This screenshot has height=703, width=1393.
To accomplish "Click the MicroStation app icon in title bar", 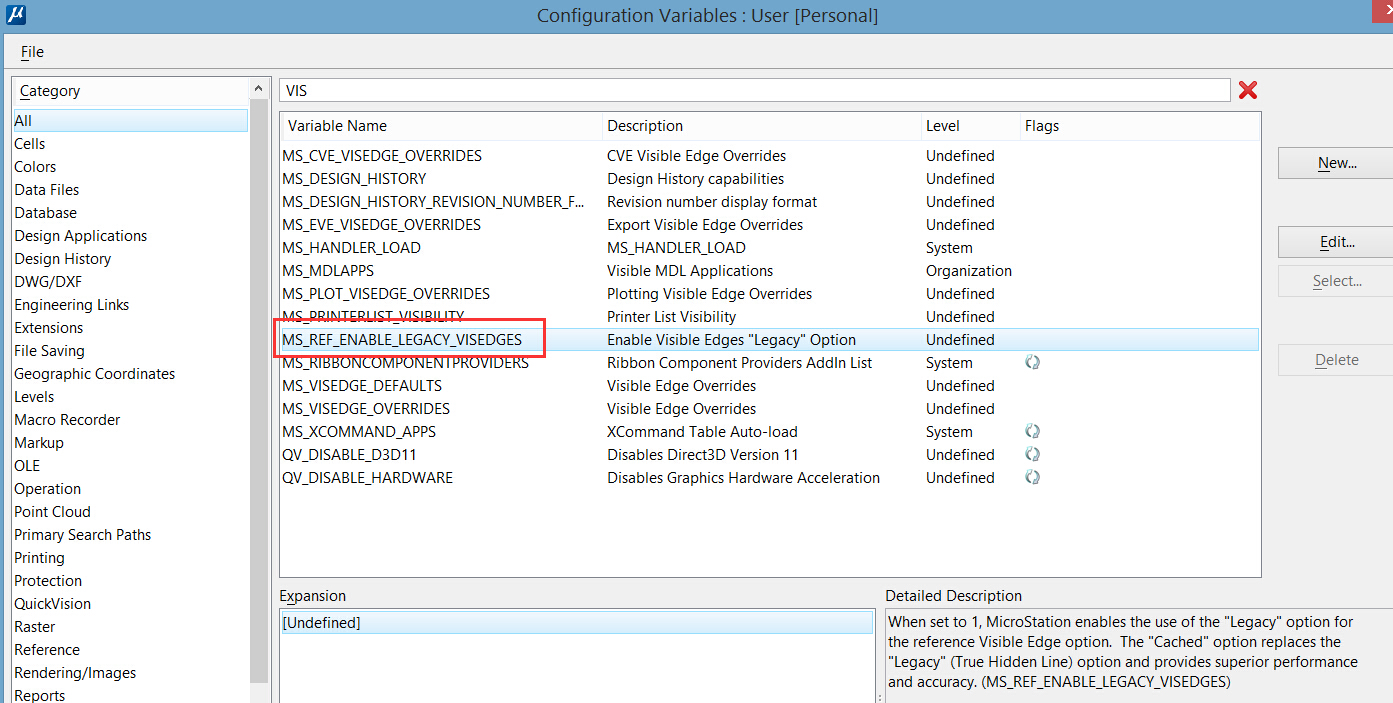I will [16, 15].
